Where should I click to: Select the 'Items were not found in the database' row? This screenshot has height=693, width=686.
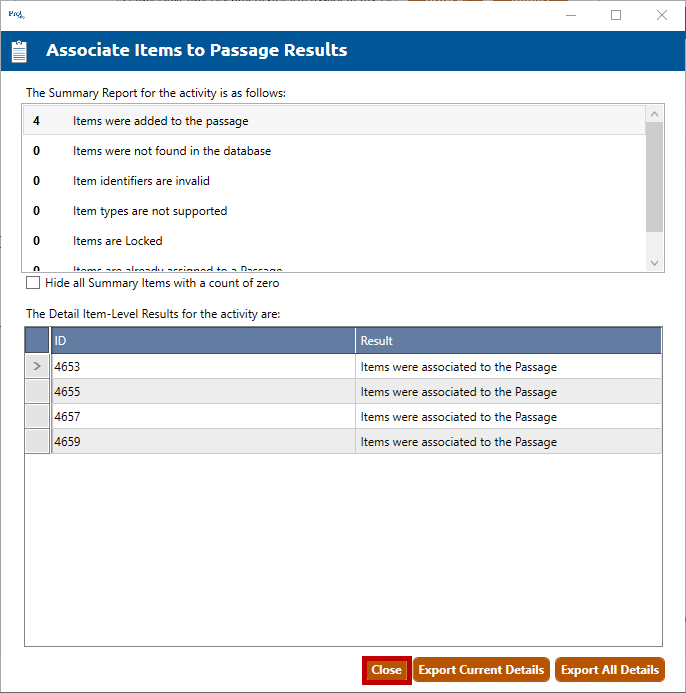click(x=334, y=151)
